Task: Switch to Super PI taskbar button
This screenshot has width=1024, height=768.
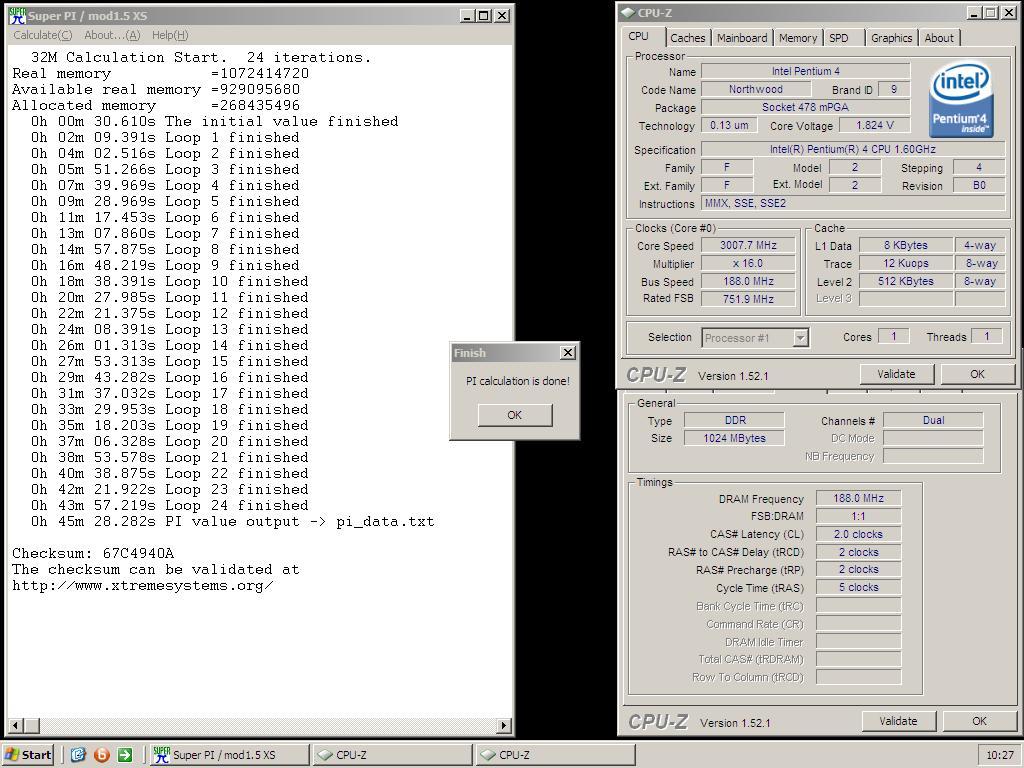Action: tap(229, 755)
